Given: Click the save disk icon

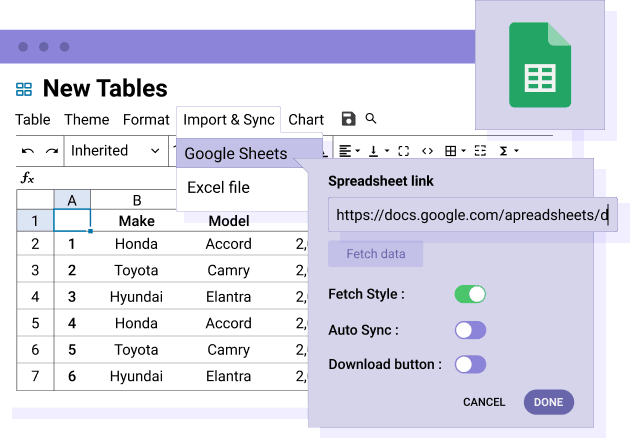Looking at the screenshot, I should 348,119.
